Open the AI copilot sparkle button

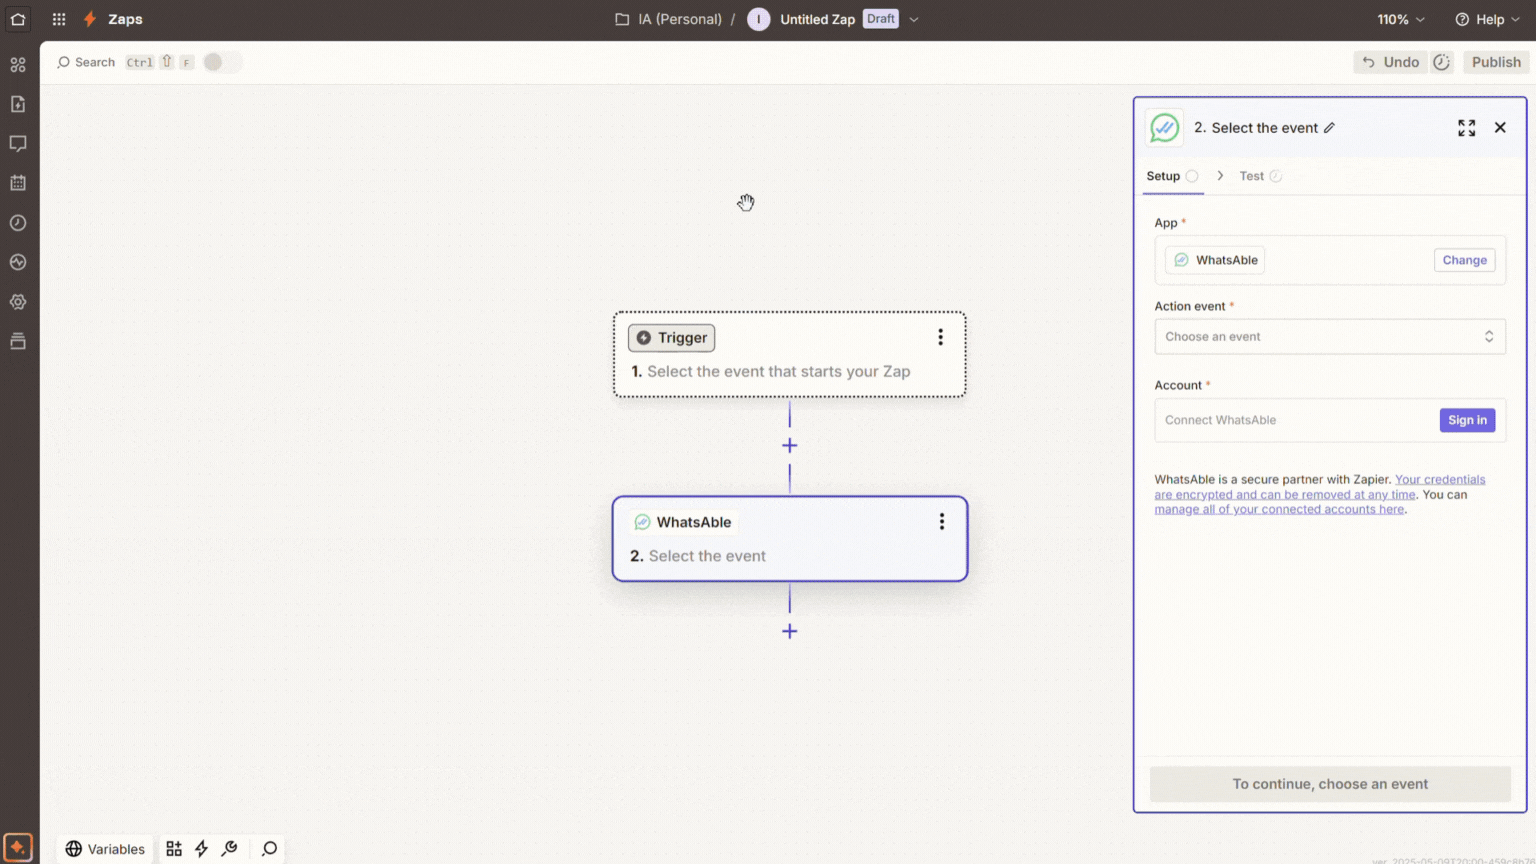pos(18,847)
